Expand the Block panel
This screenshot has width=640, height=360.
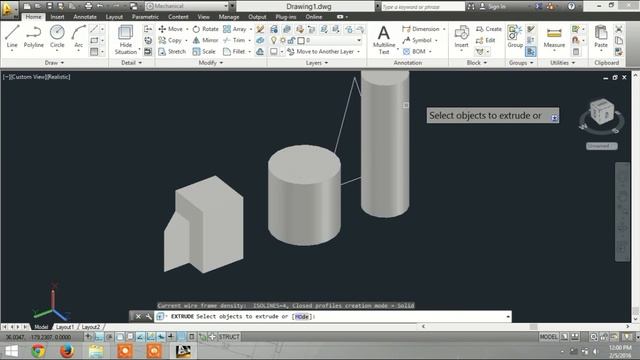(x=477, y=63)
